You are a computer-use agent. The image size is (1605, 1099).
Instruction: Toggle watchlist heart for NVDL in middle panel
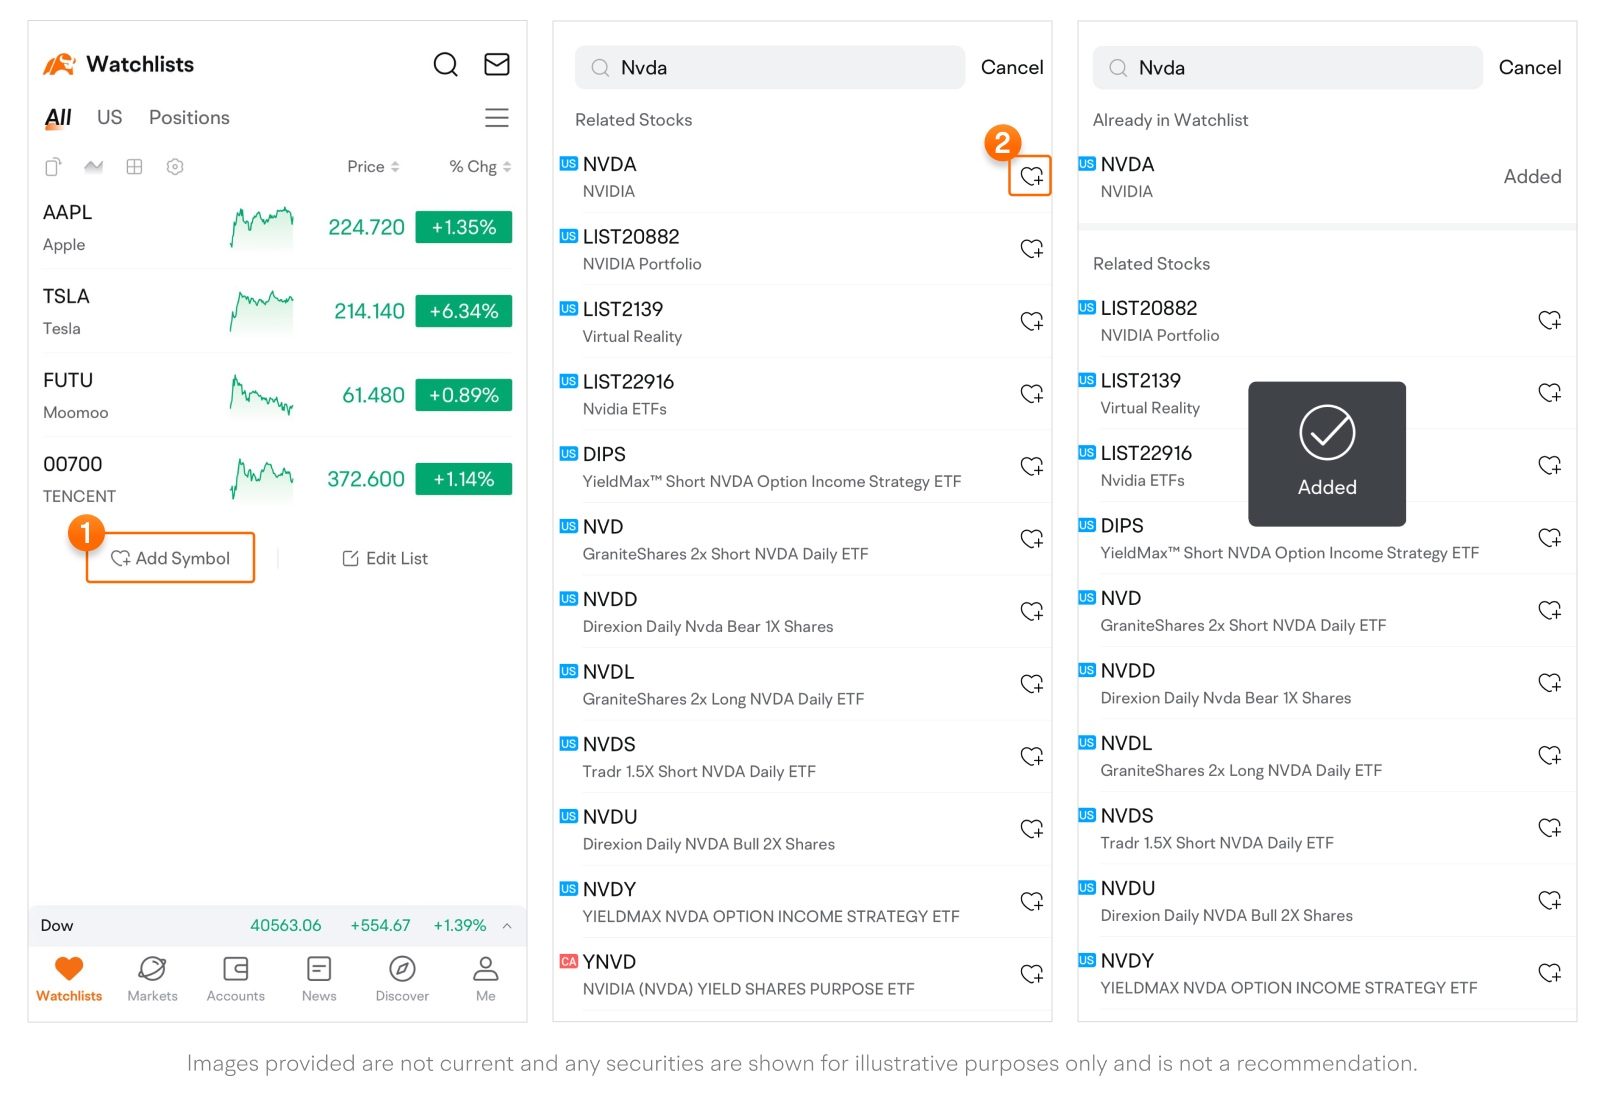1031,684
